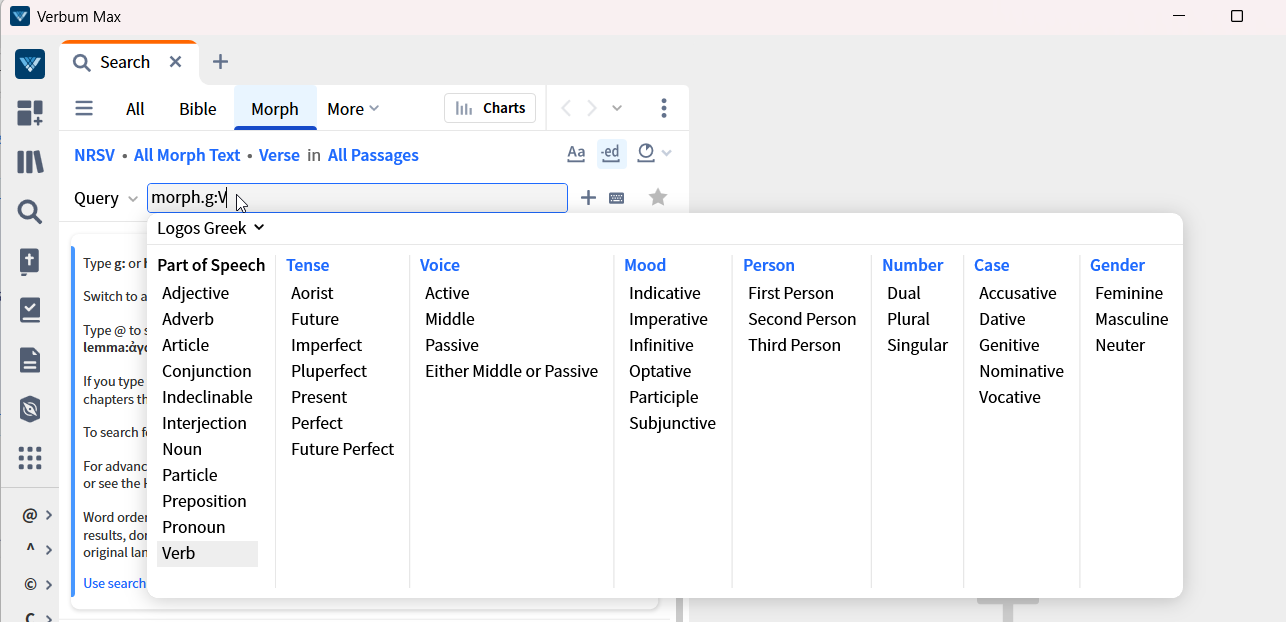
Task: Toggle the Aa match case option
Action: point(576,153)
